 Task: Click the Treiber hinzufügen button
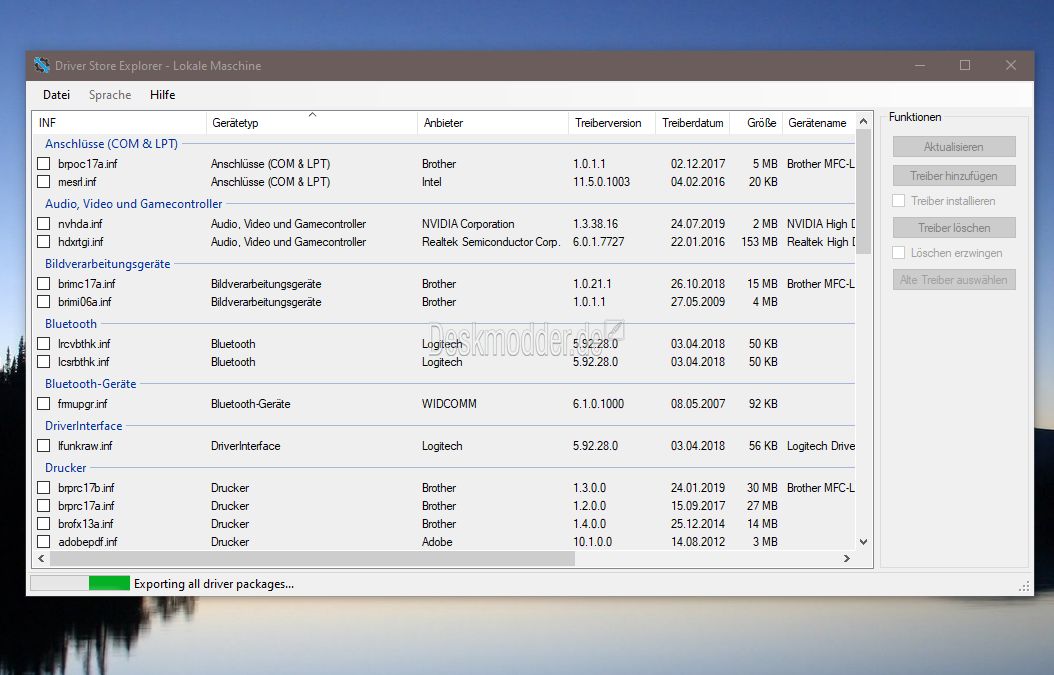point(954,175)
